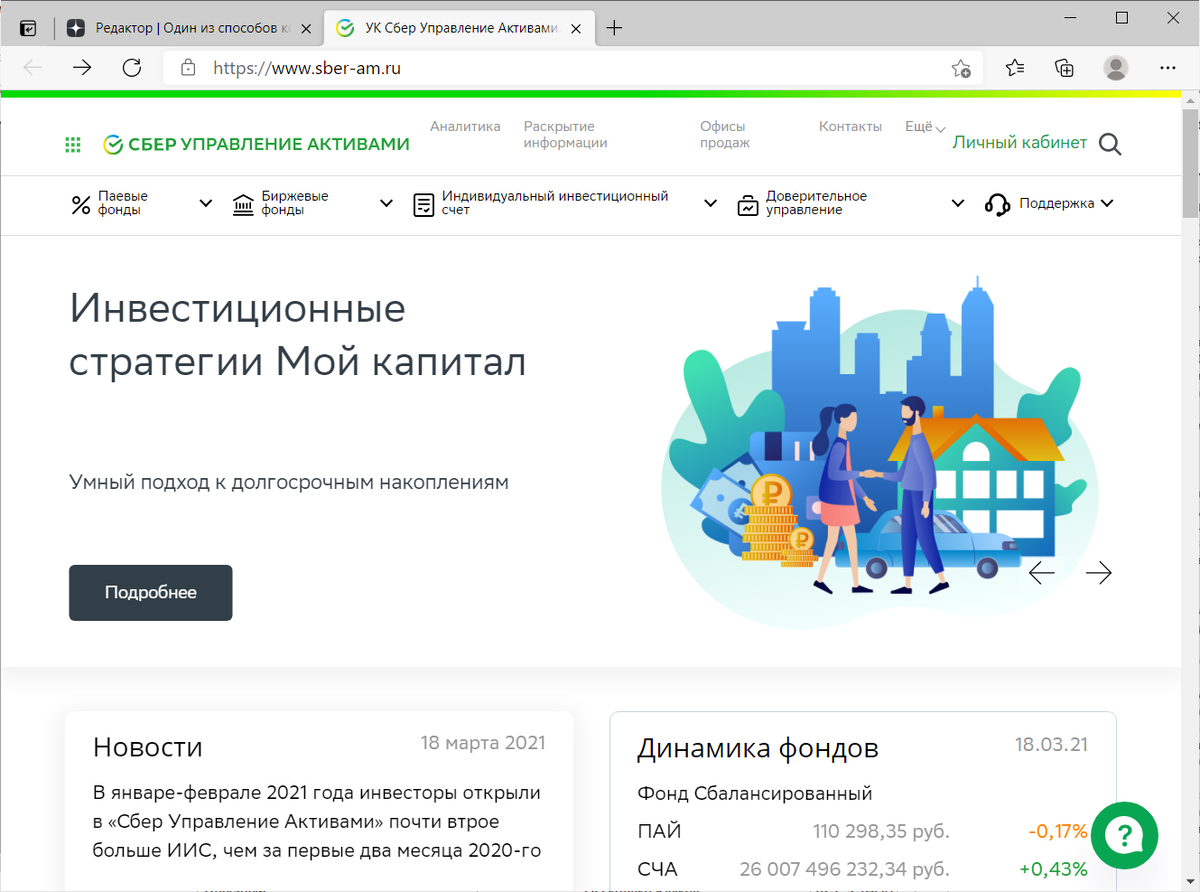
Task: Open Раскрытие информации menu item
Action: [x=566, y=135]
